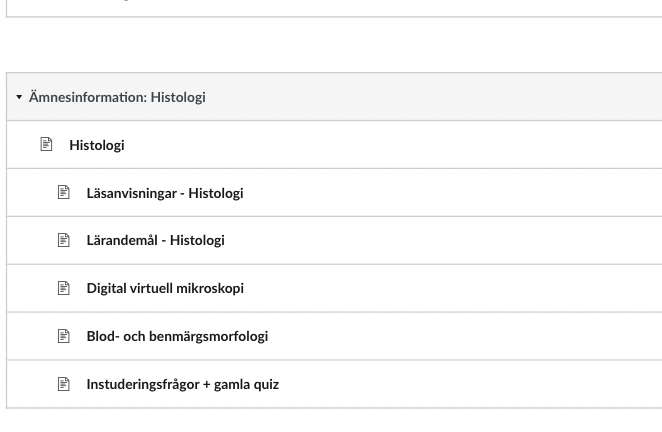
Task: Open Läsanvisningar - Histologi link
Action: point(165,193)
